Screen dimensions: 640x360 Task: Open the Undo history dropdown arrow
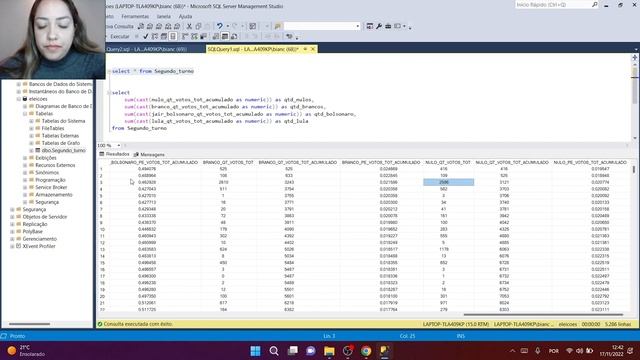tap(227, 26)
